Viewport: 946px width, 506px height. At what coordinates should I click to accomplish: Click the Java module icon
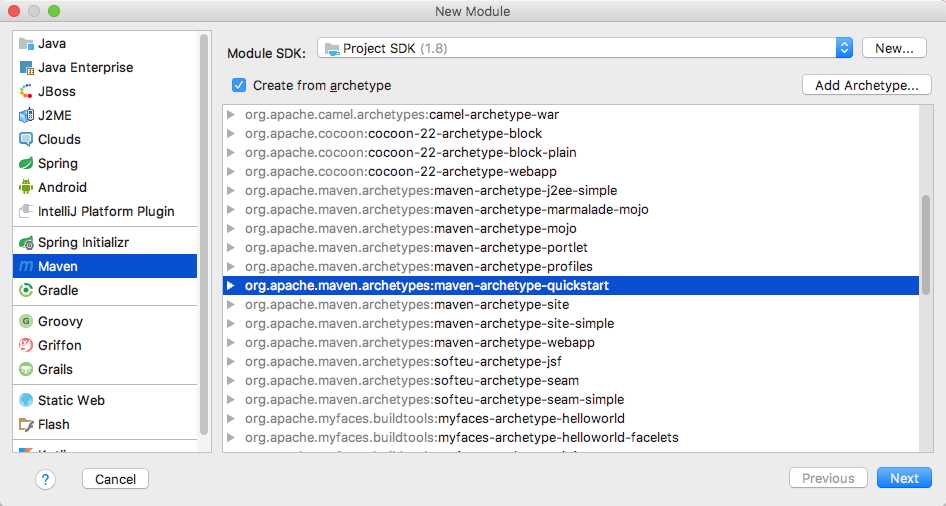(26, 43)
